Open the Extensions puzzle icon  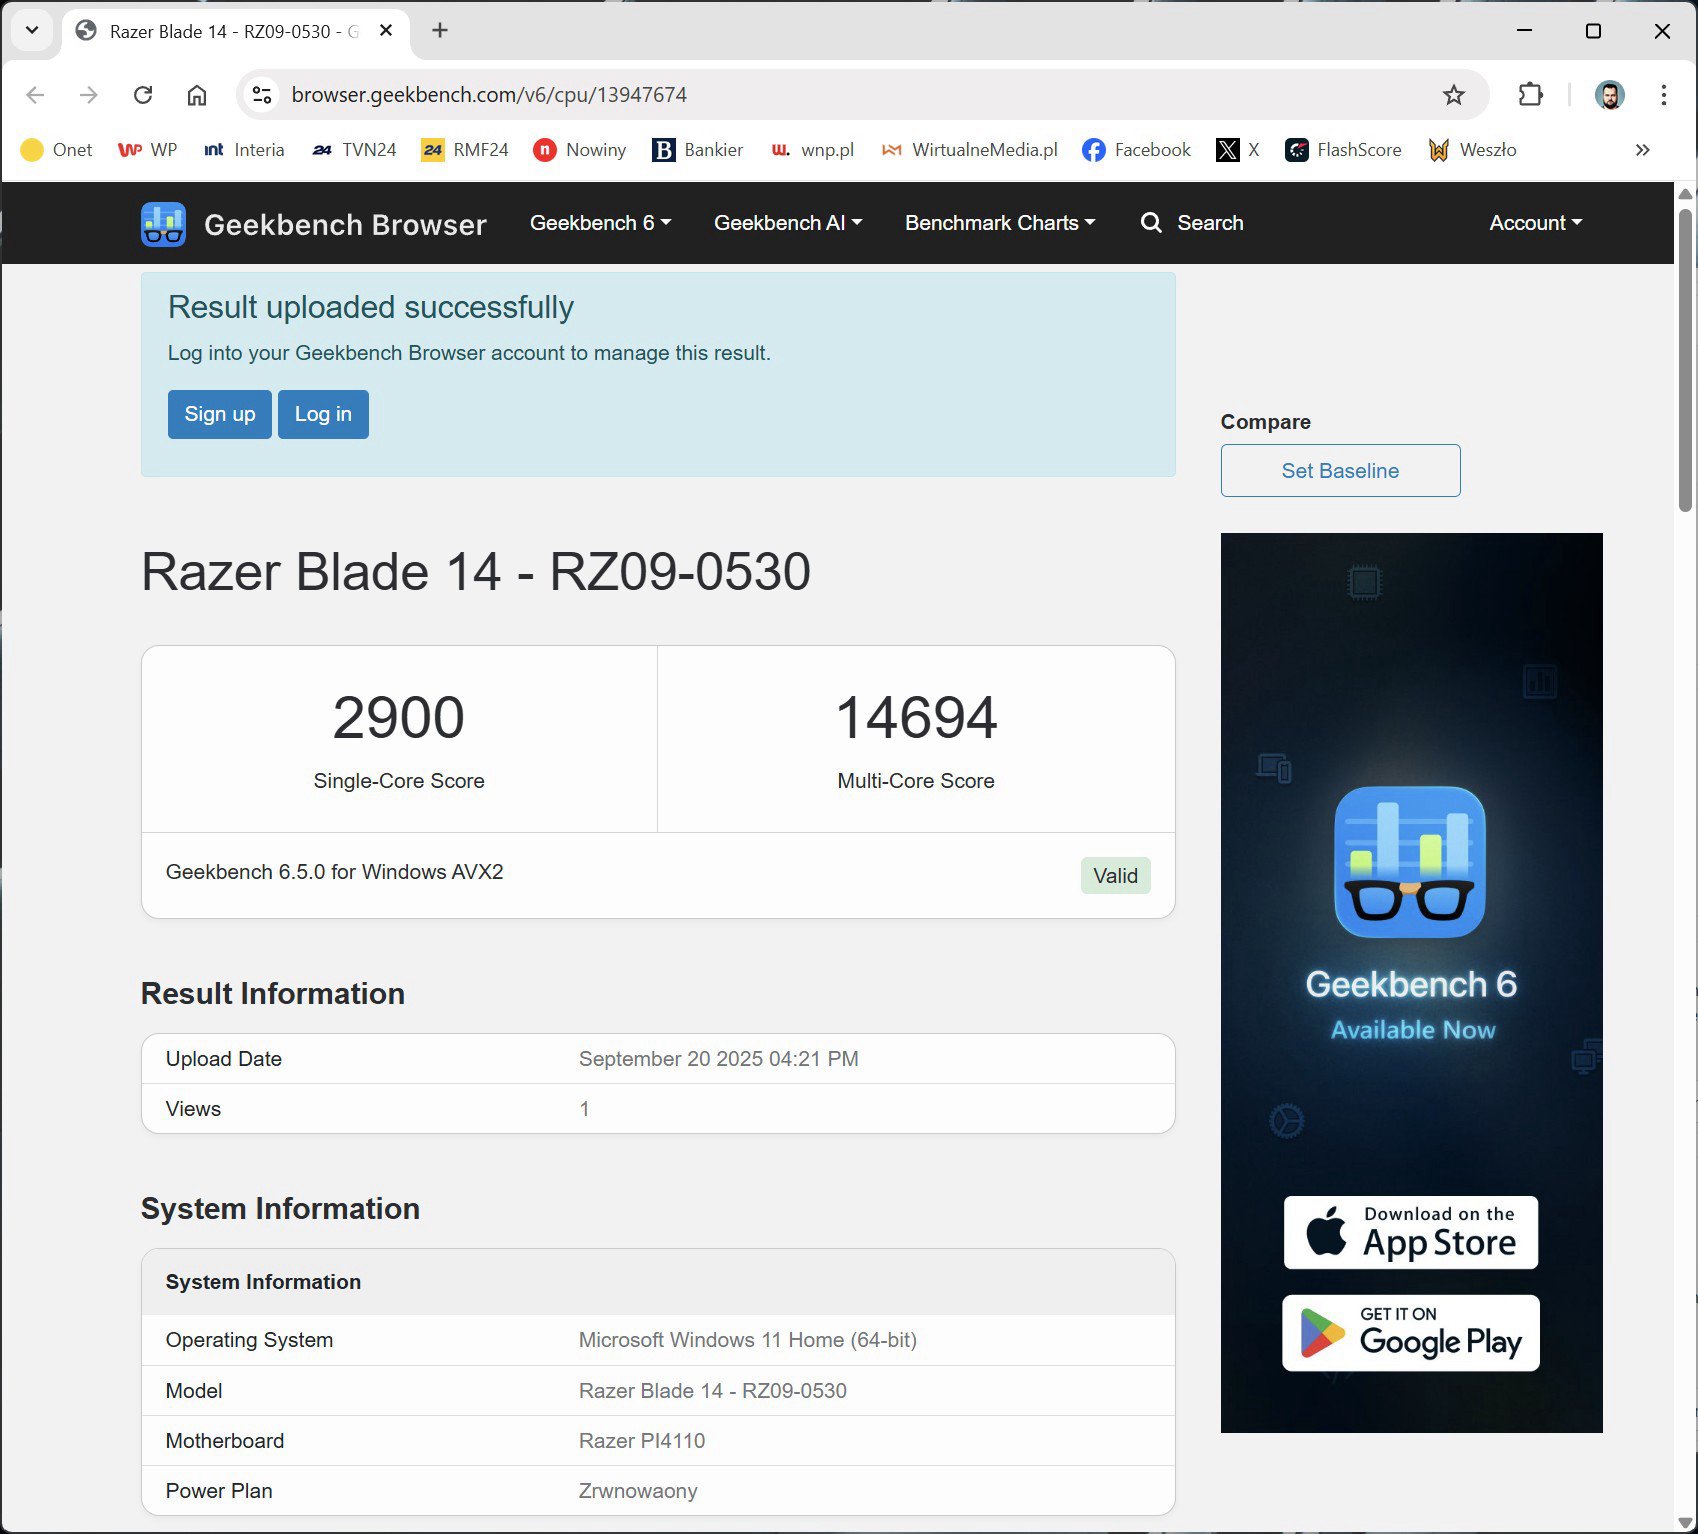(1531, 95)
